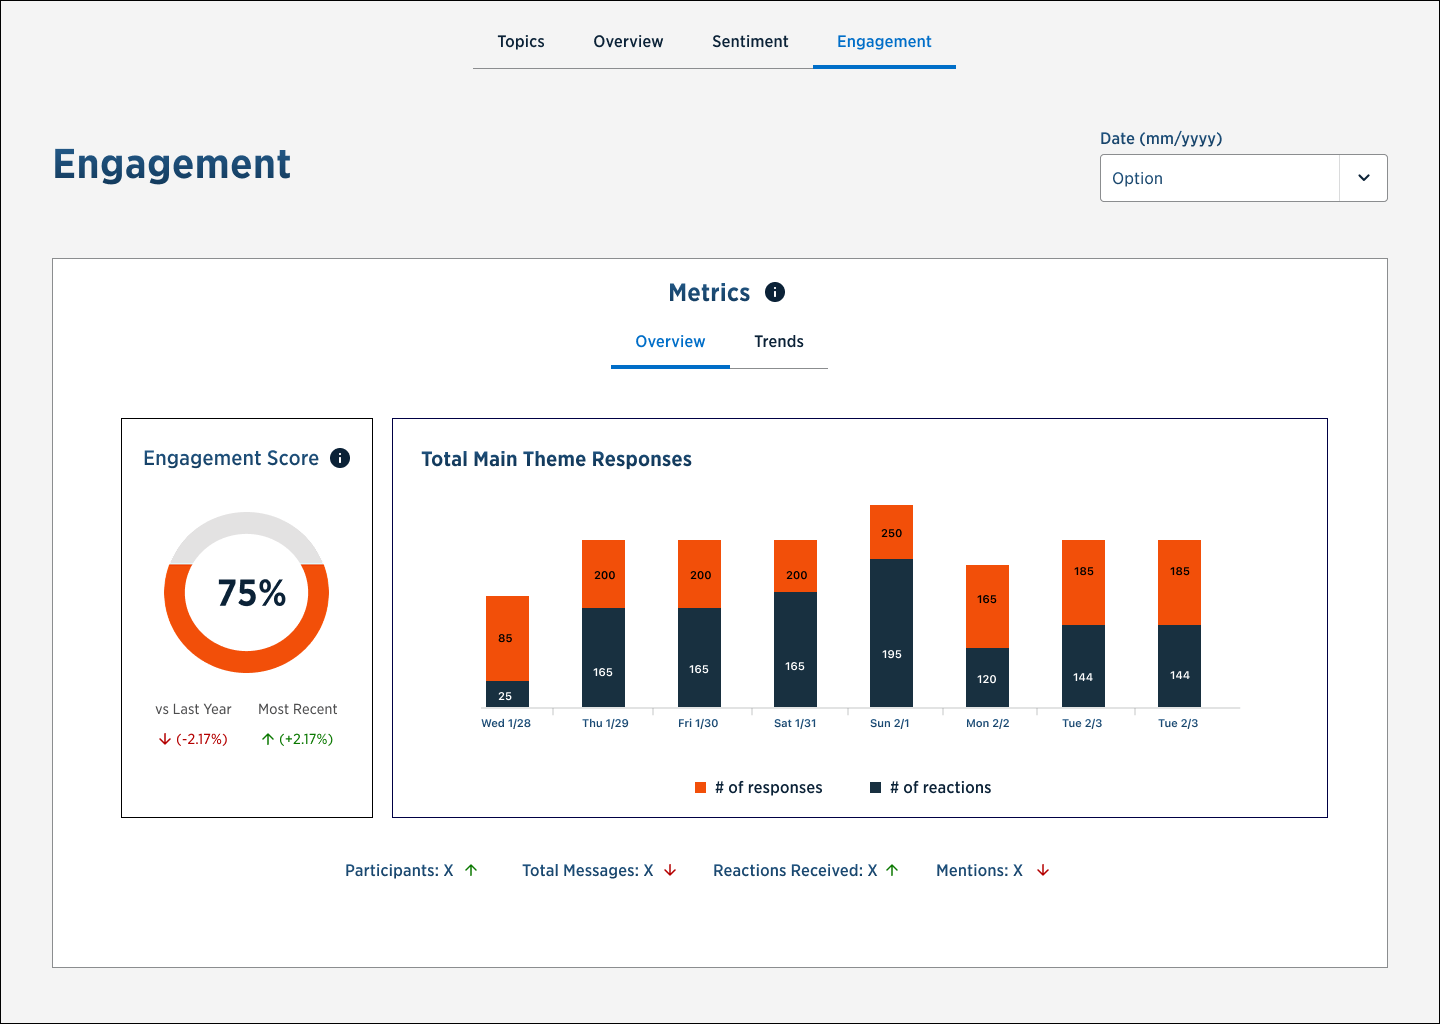1440x1024 pixels.
Task: Open the Sentiment tab
Action: (x=750, y=42)
